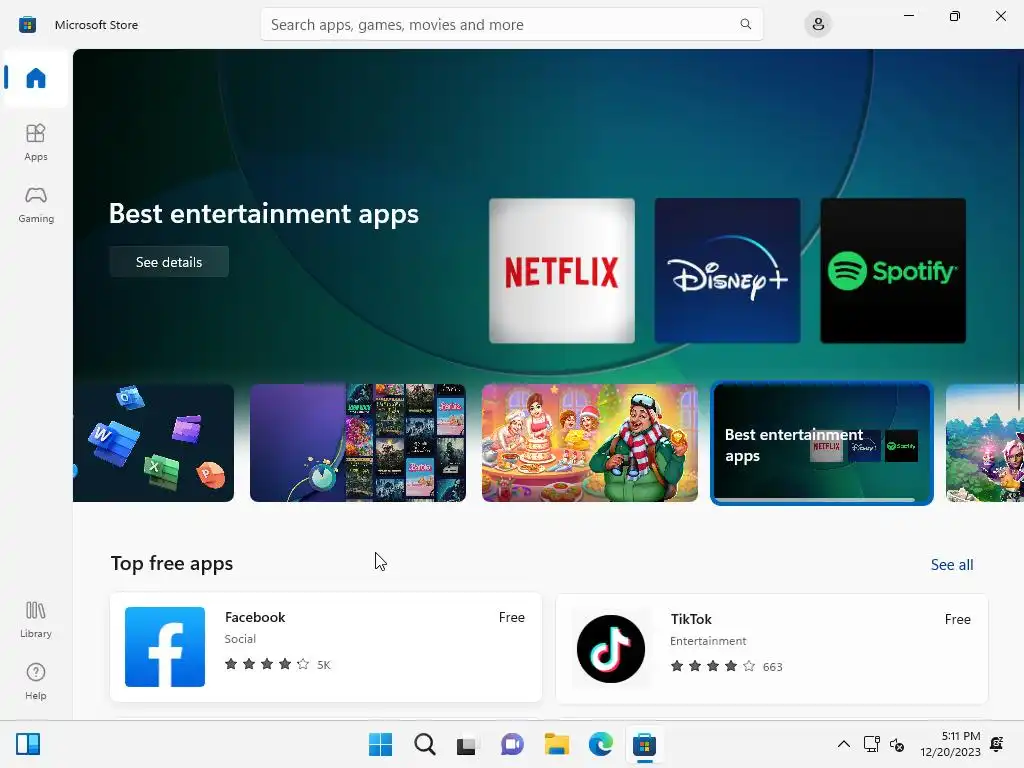
Task: Open Chat app on taskbar
Action: pos(512,744)
